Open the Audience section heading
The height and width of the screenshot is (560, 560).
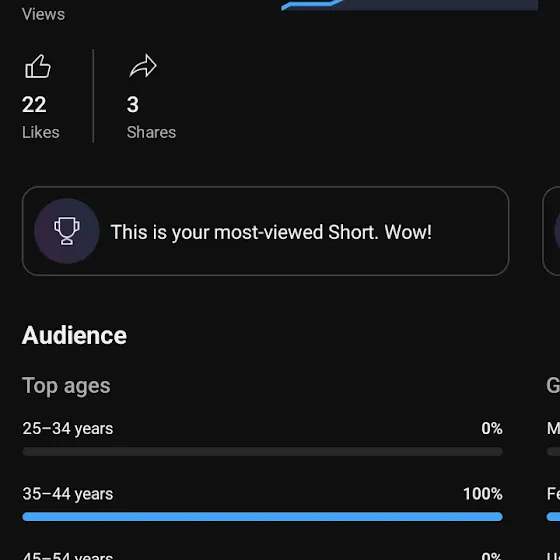click(74, 335)
